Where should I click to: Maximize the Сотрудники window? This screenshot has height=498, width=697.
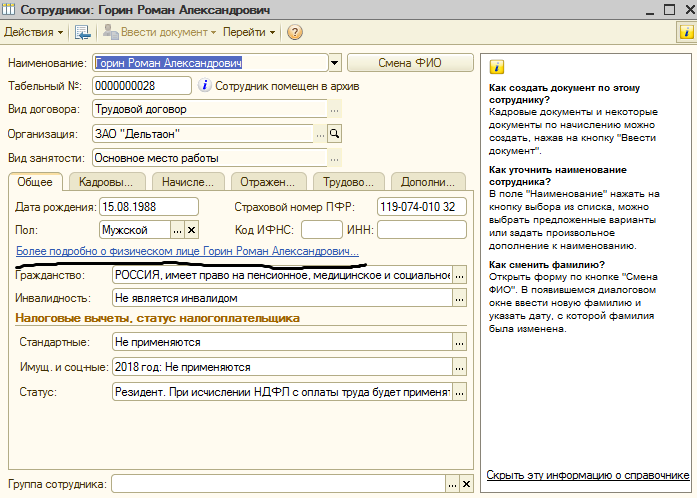click(x=669, y=9)
